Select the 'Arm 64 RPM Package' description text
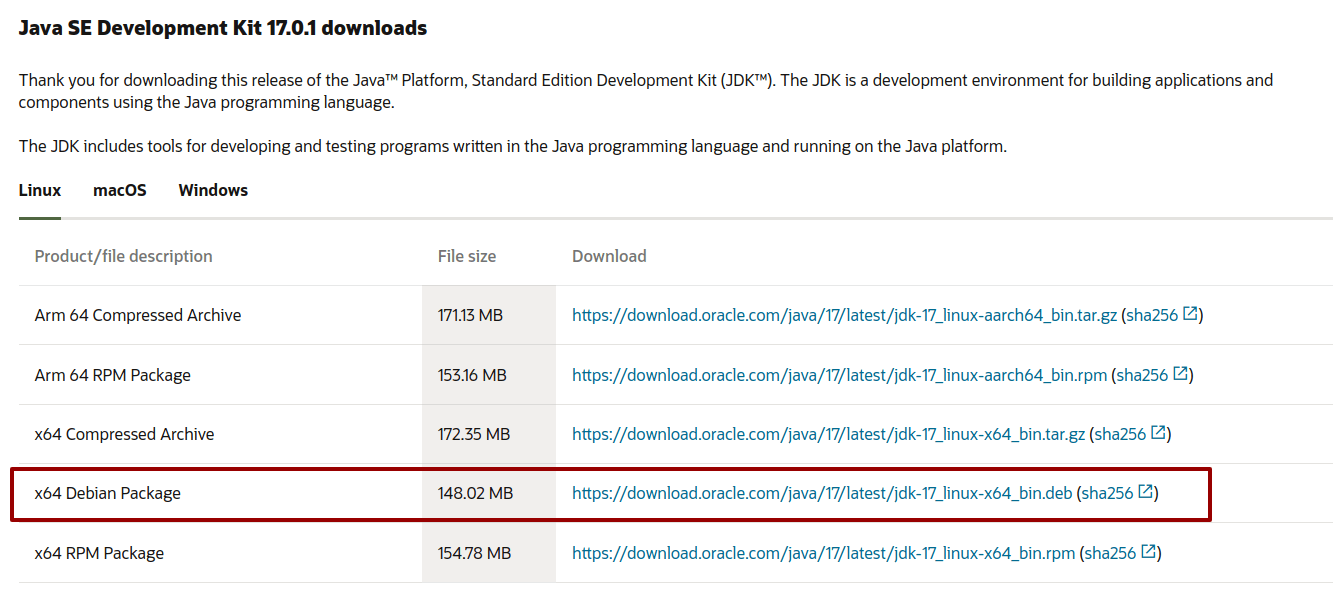 tap(113, 375)
